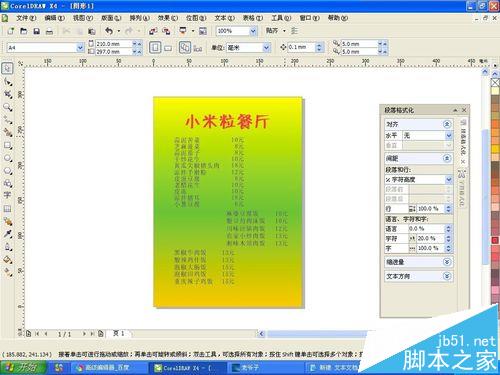
Task: Click the Export icon
Action: (166, 31)
